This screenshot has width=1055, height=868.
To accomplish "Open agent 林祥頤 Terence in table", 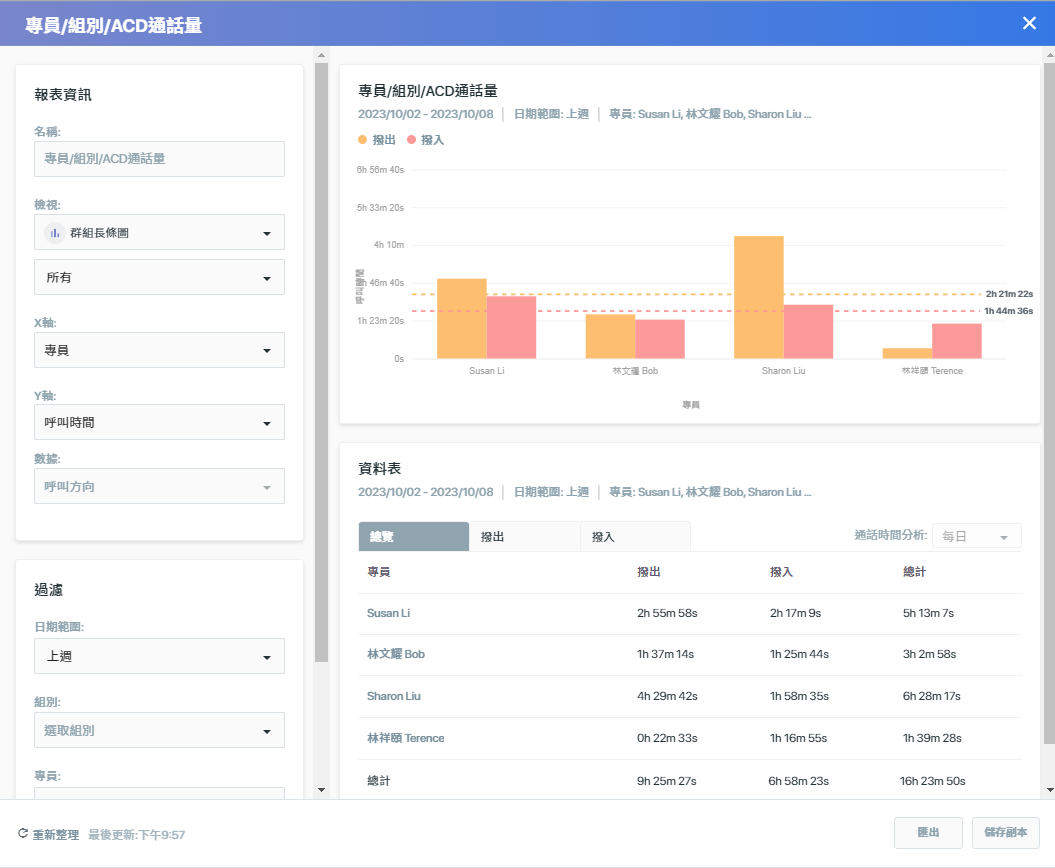I will (405, 738).
